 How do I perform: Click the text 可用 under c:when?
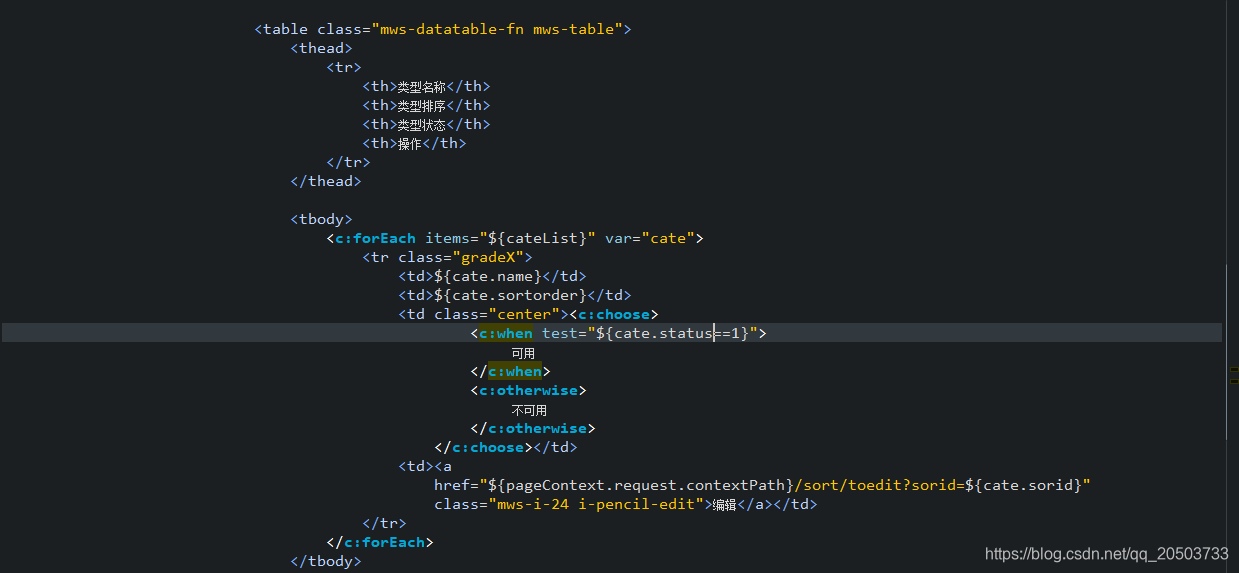[523, 353]
